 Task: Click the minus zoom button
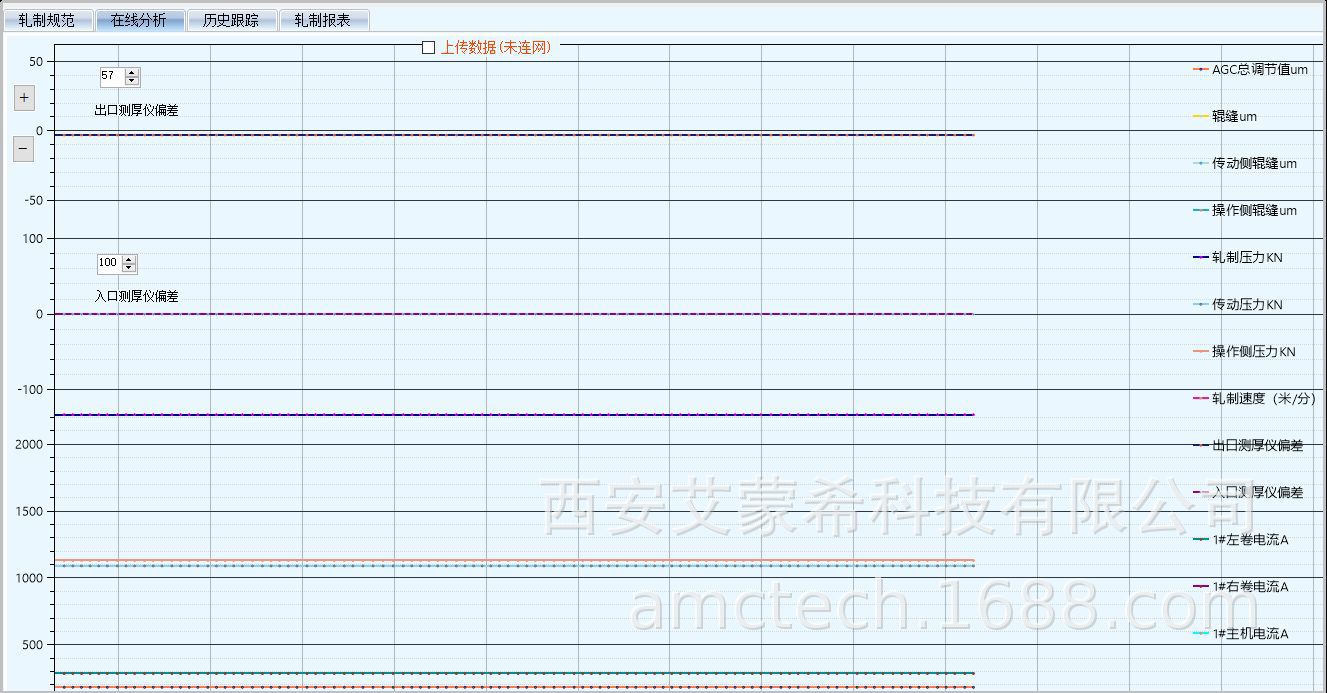[23, 149]
